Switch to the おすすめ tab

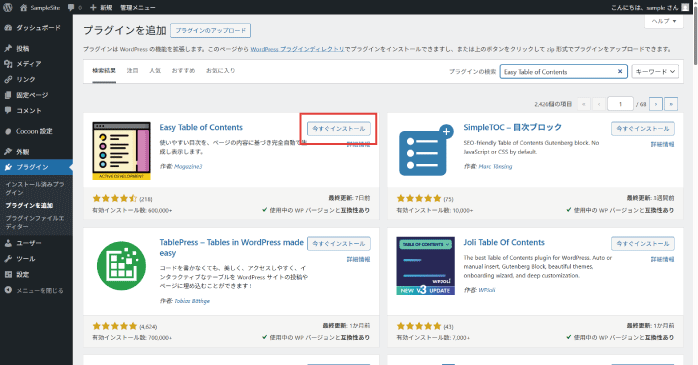coord(183,71)
